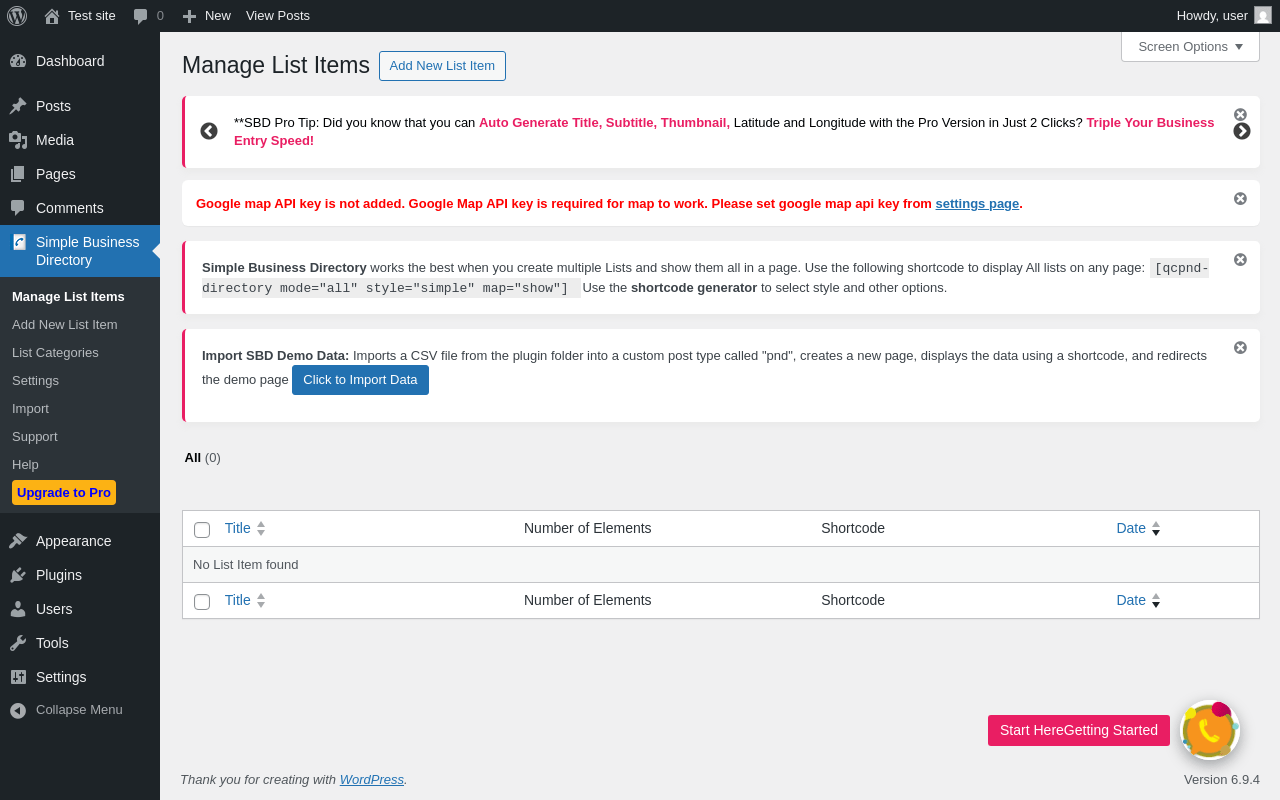Click the "Number of Elements" header text
Screen dimensions: 1280x800
(588, 528)
